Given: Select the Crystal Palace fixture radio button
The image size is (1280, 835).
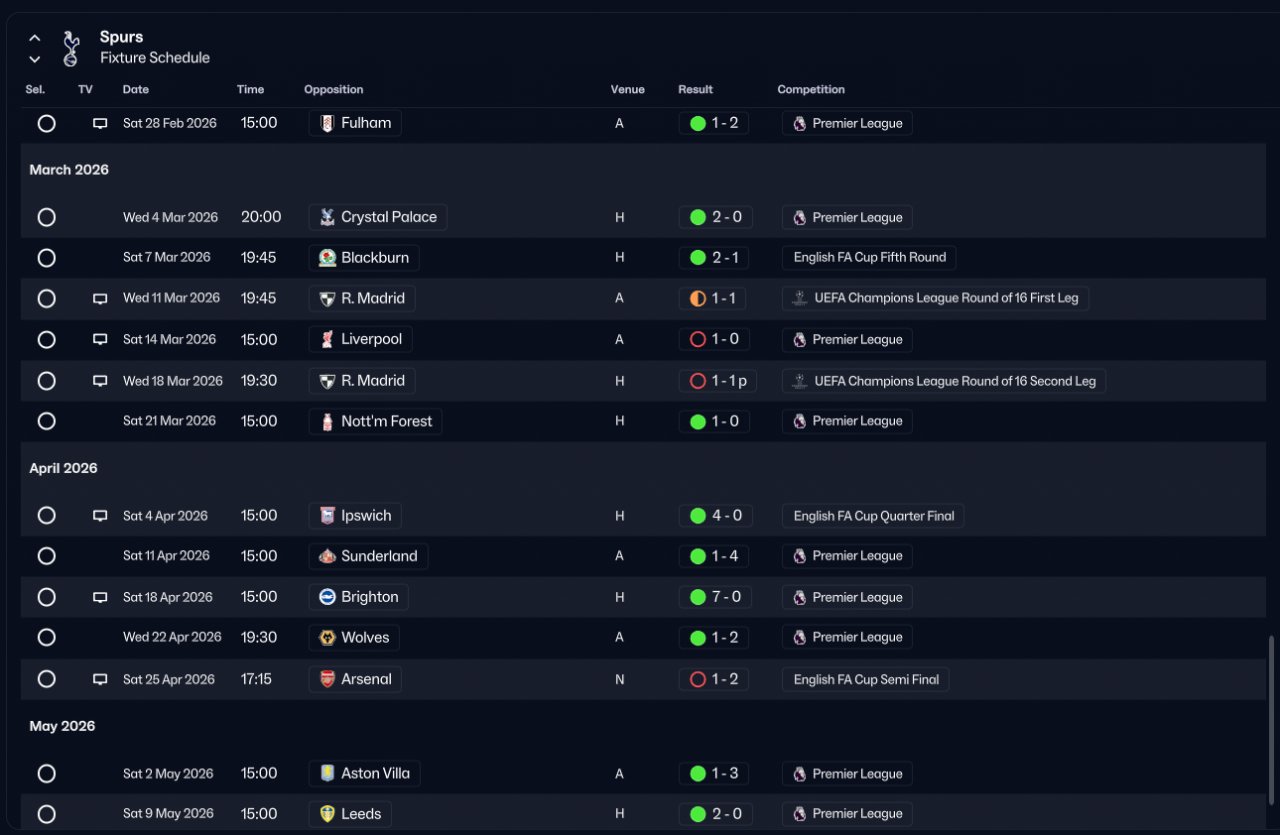Looking at the screenshot, I should (46, 217).
